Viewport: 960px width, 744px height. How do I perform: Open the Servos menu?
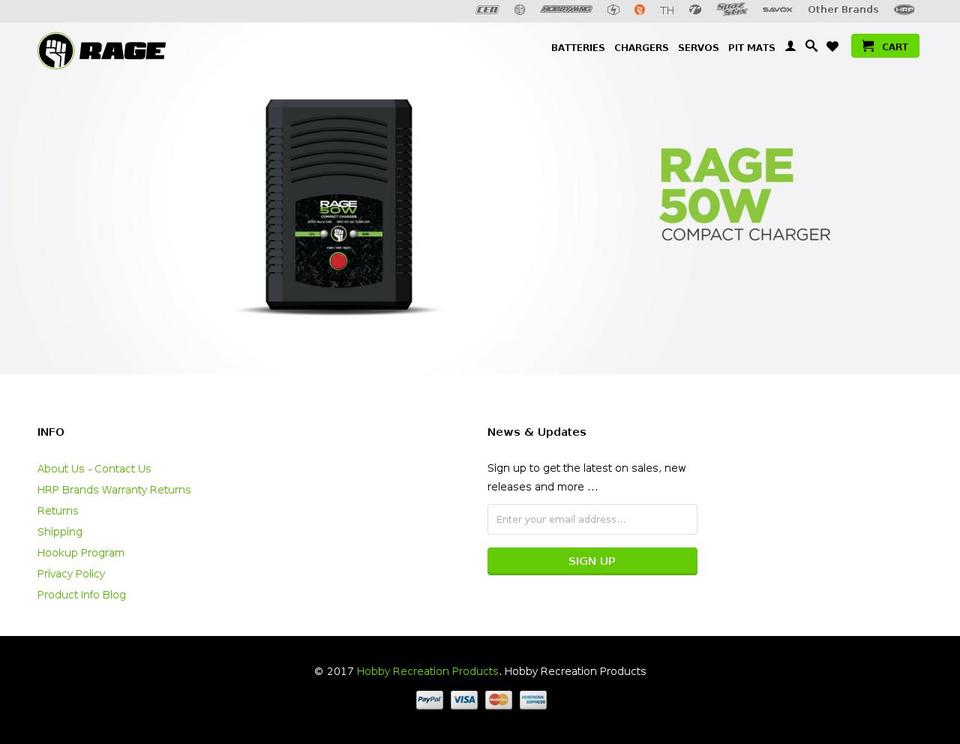tap(698, 48)
